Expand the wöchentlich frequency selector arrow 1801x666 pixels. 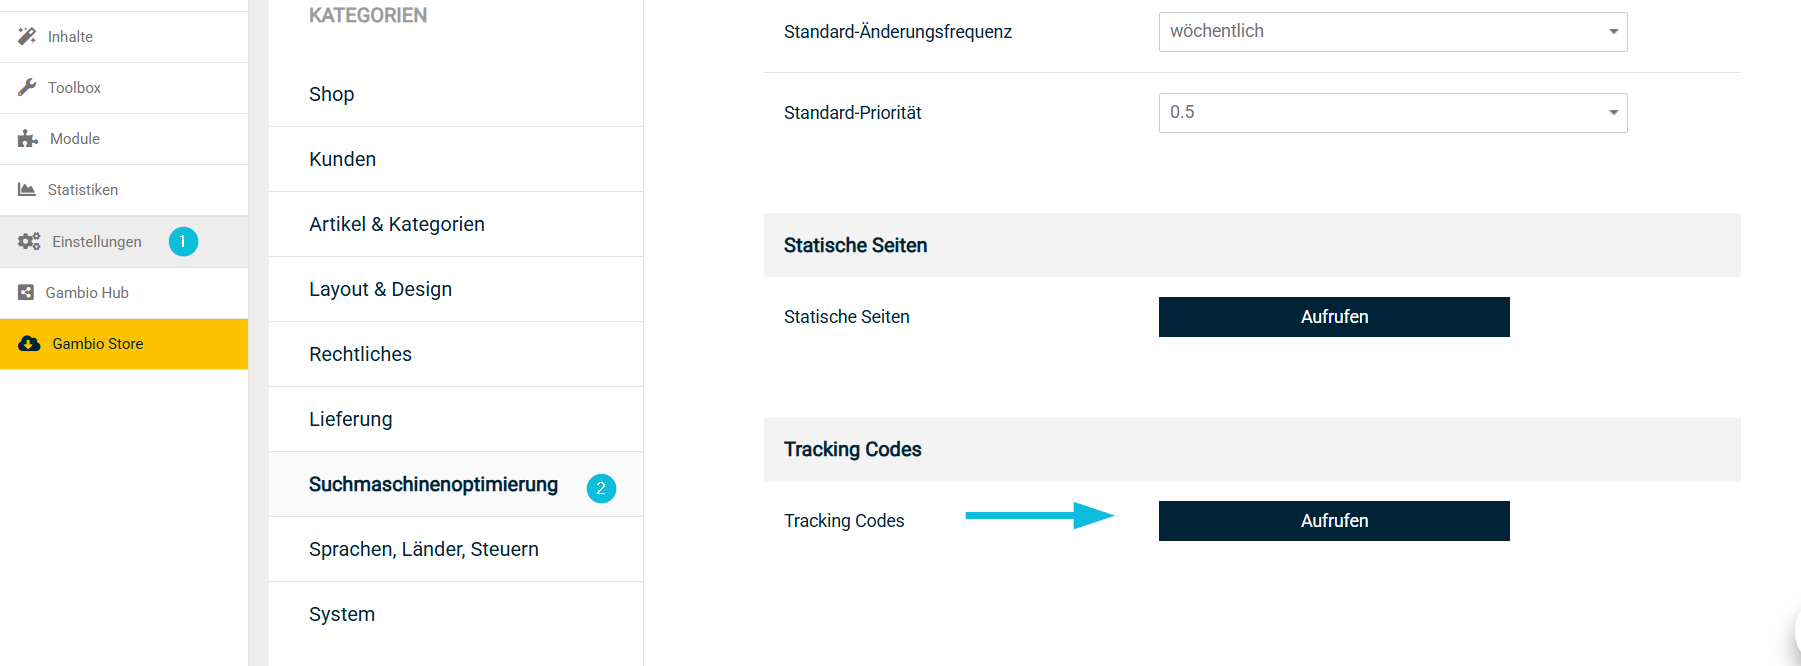pos(1614,31)
